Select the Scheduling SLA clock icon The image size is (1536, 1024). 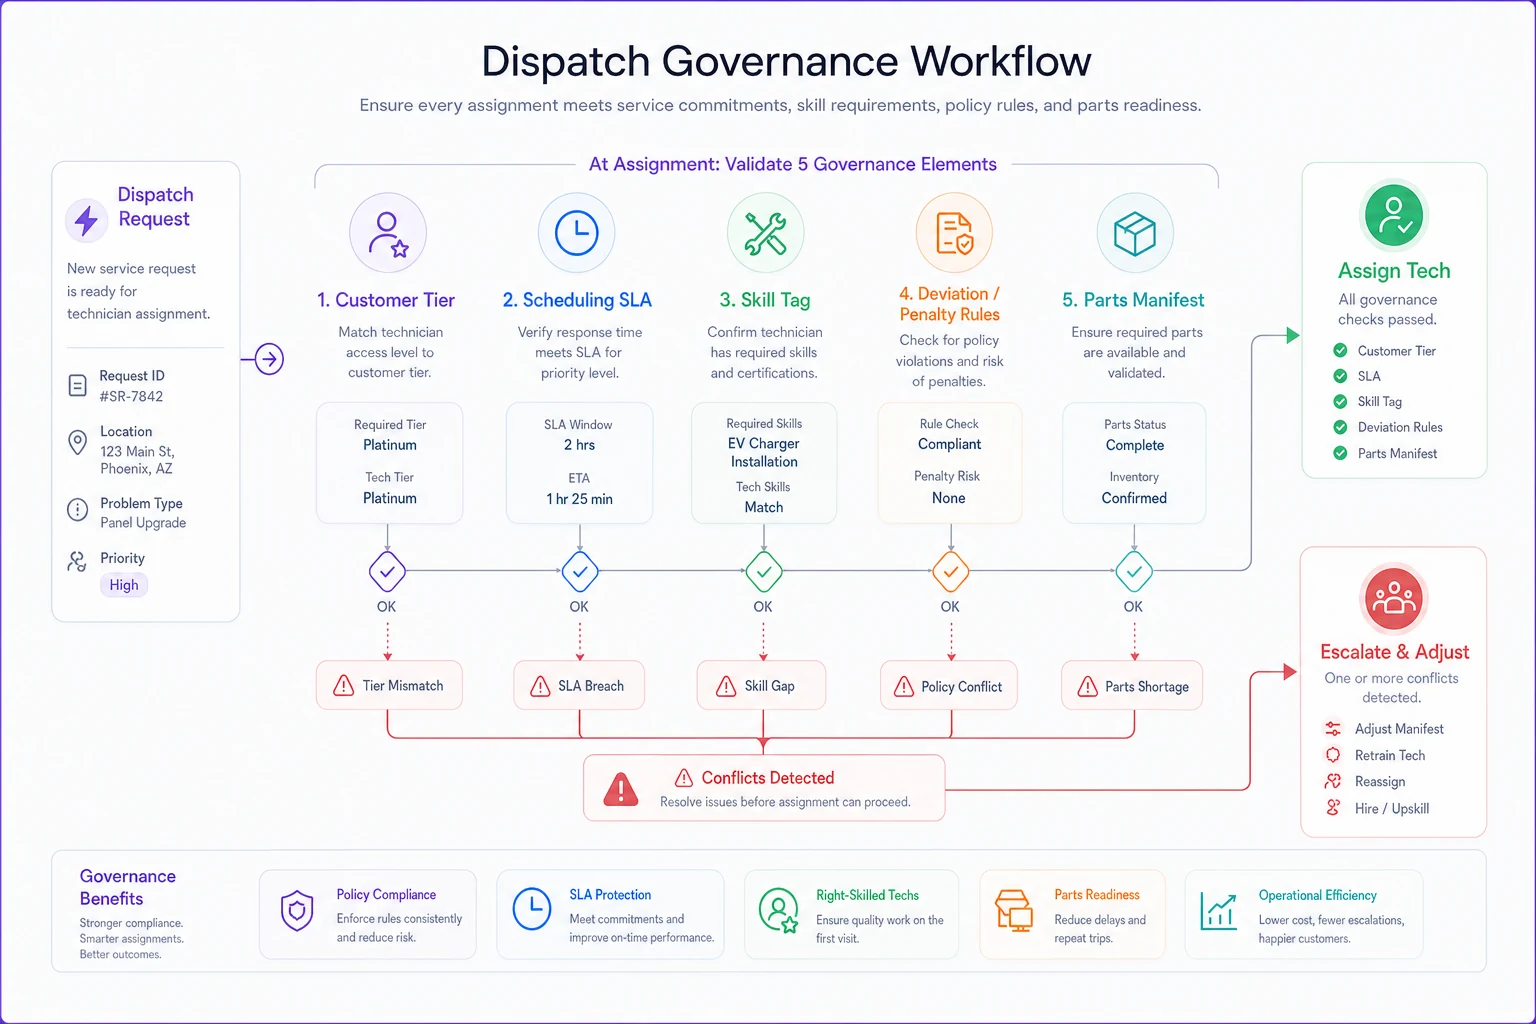(x=577, y=233)
